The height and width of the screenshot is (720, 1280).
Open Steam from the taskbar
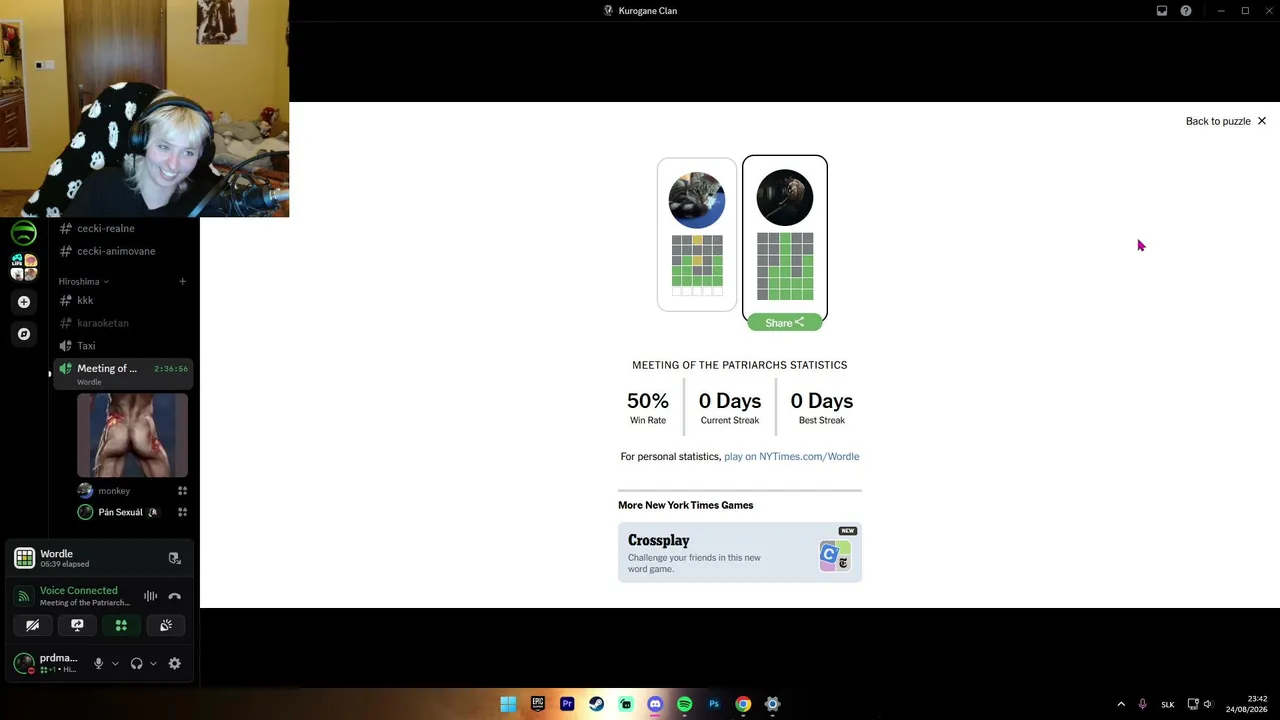(596, 704)
